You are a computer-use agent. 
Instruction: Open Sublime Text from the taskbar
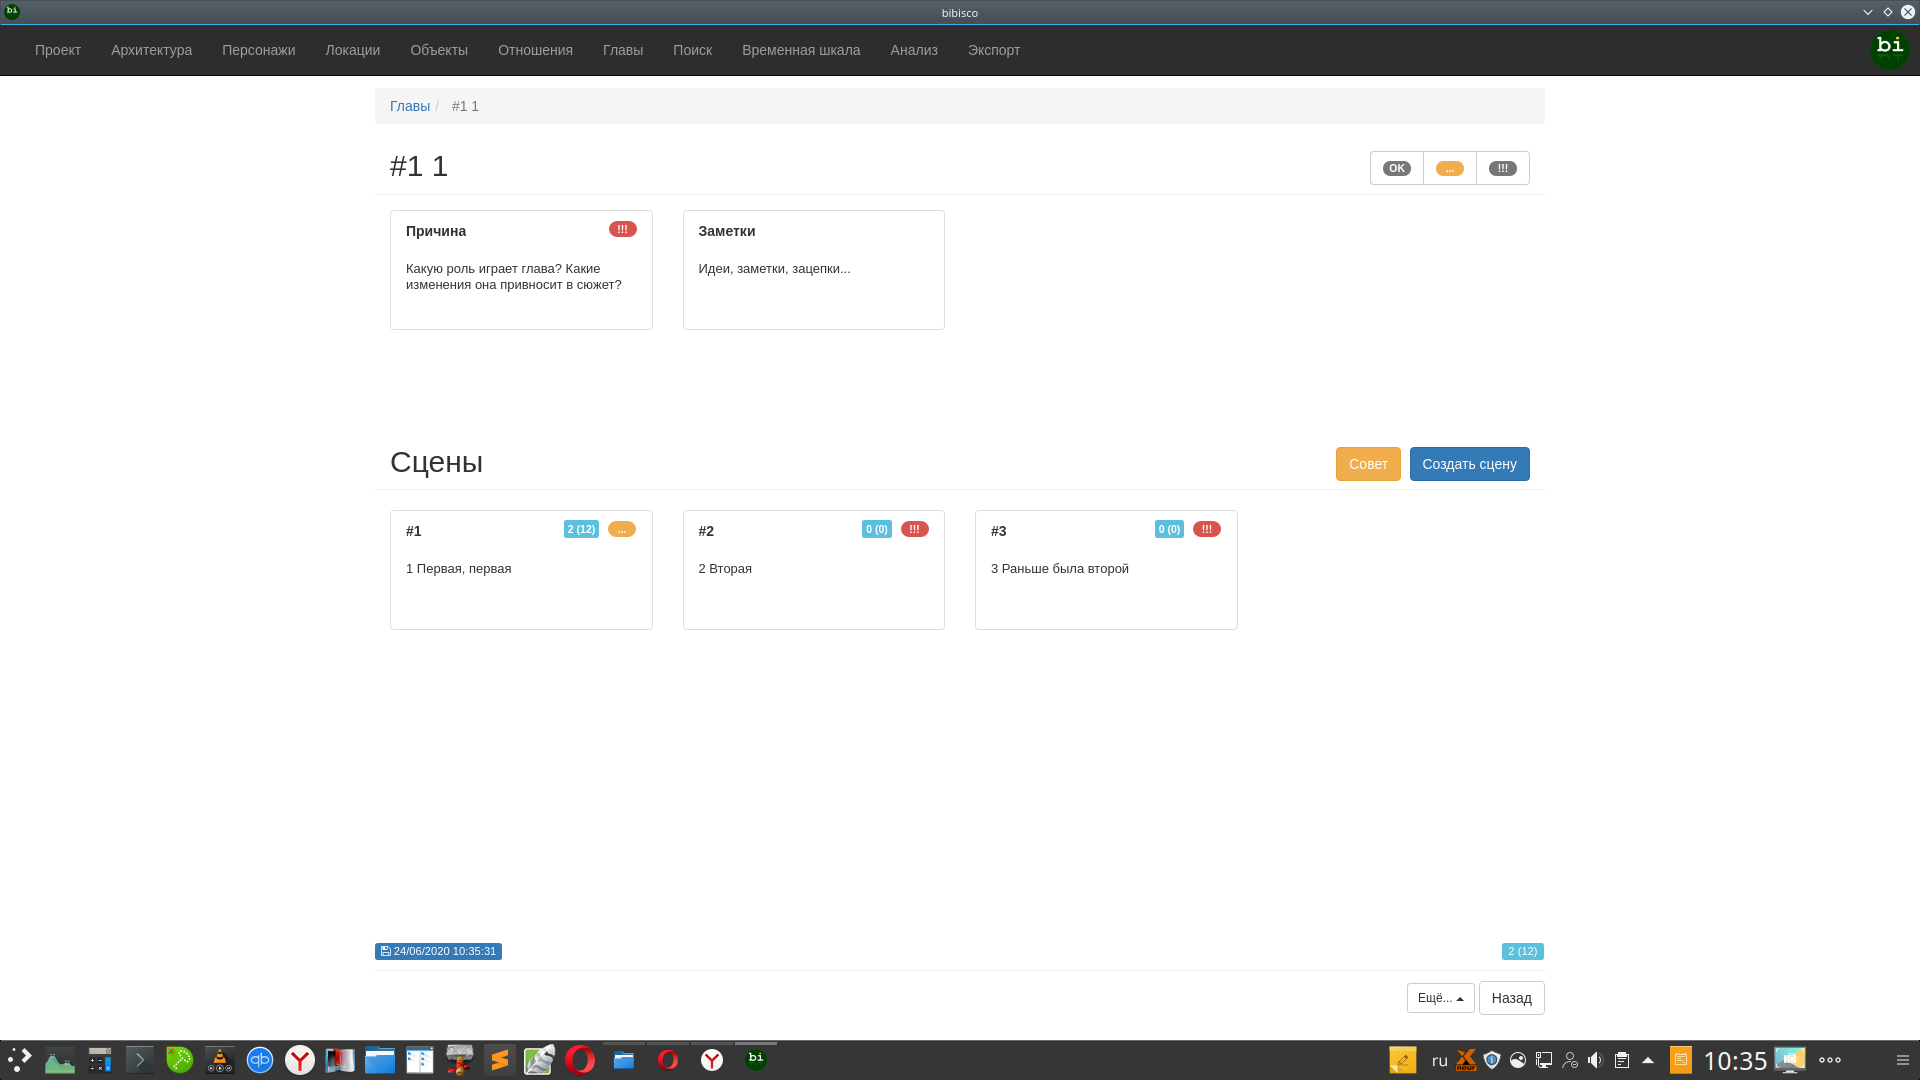pos(499,1060)
